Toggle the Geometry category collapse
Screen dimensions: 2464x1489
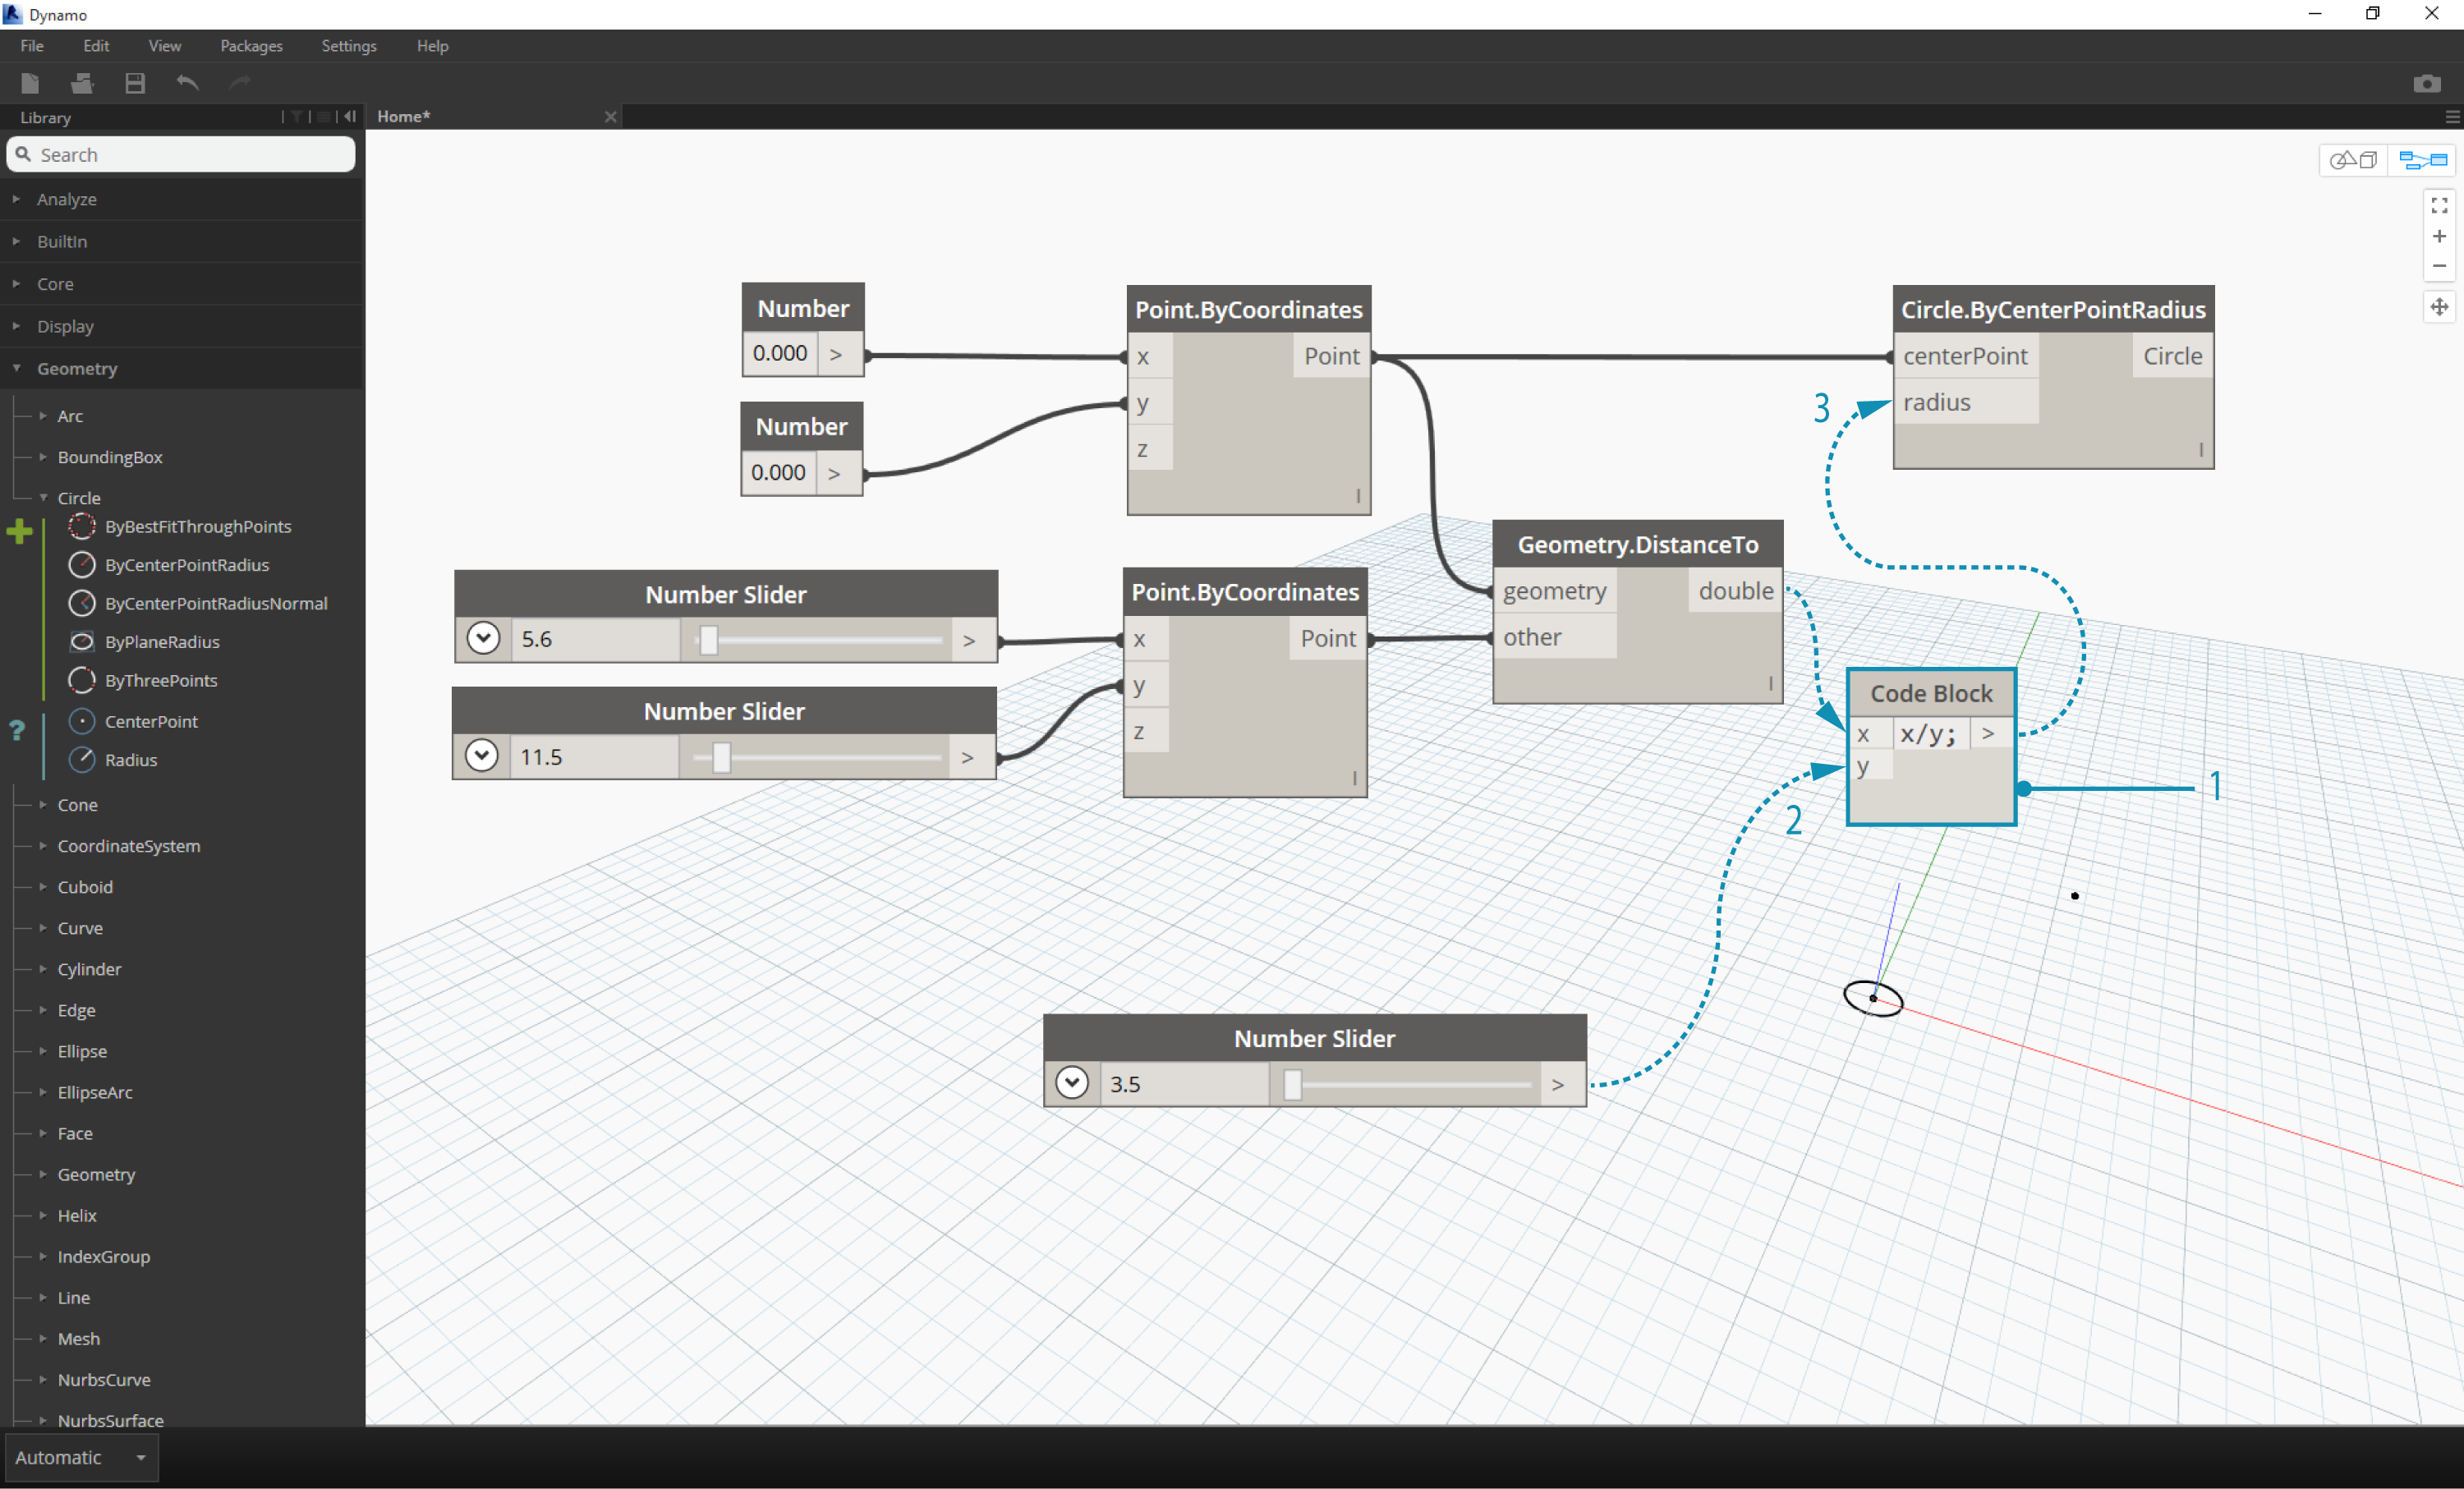tap(21, 366)
